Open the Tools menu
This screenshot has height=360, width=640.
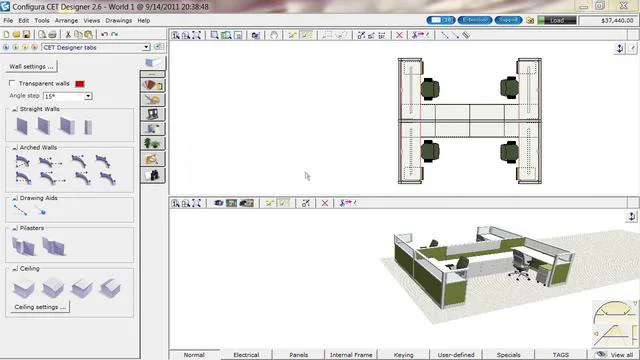click(x=42, y=20)
